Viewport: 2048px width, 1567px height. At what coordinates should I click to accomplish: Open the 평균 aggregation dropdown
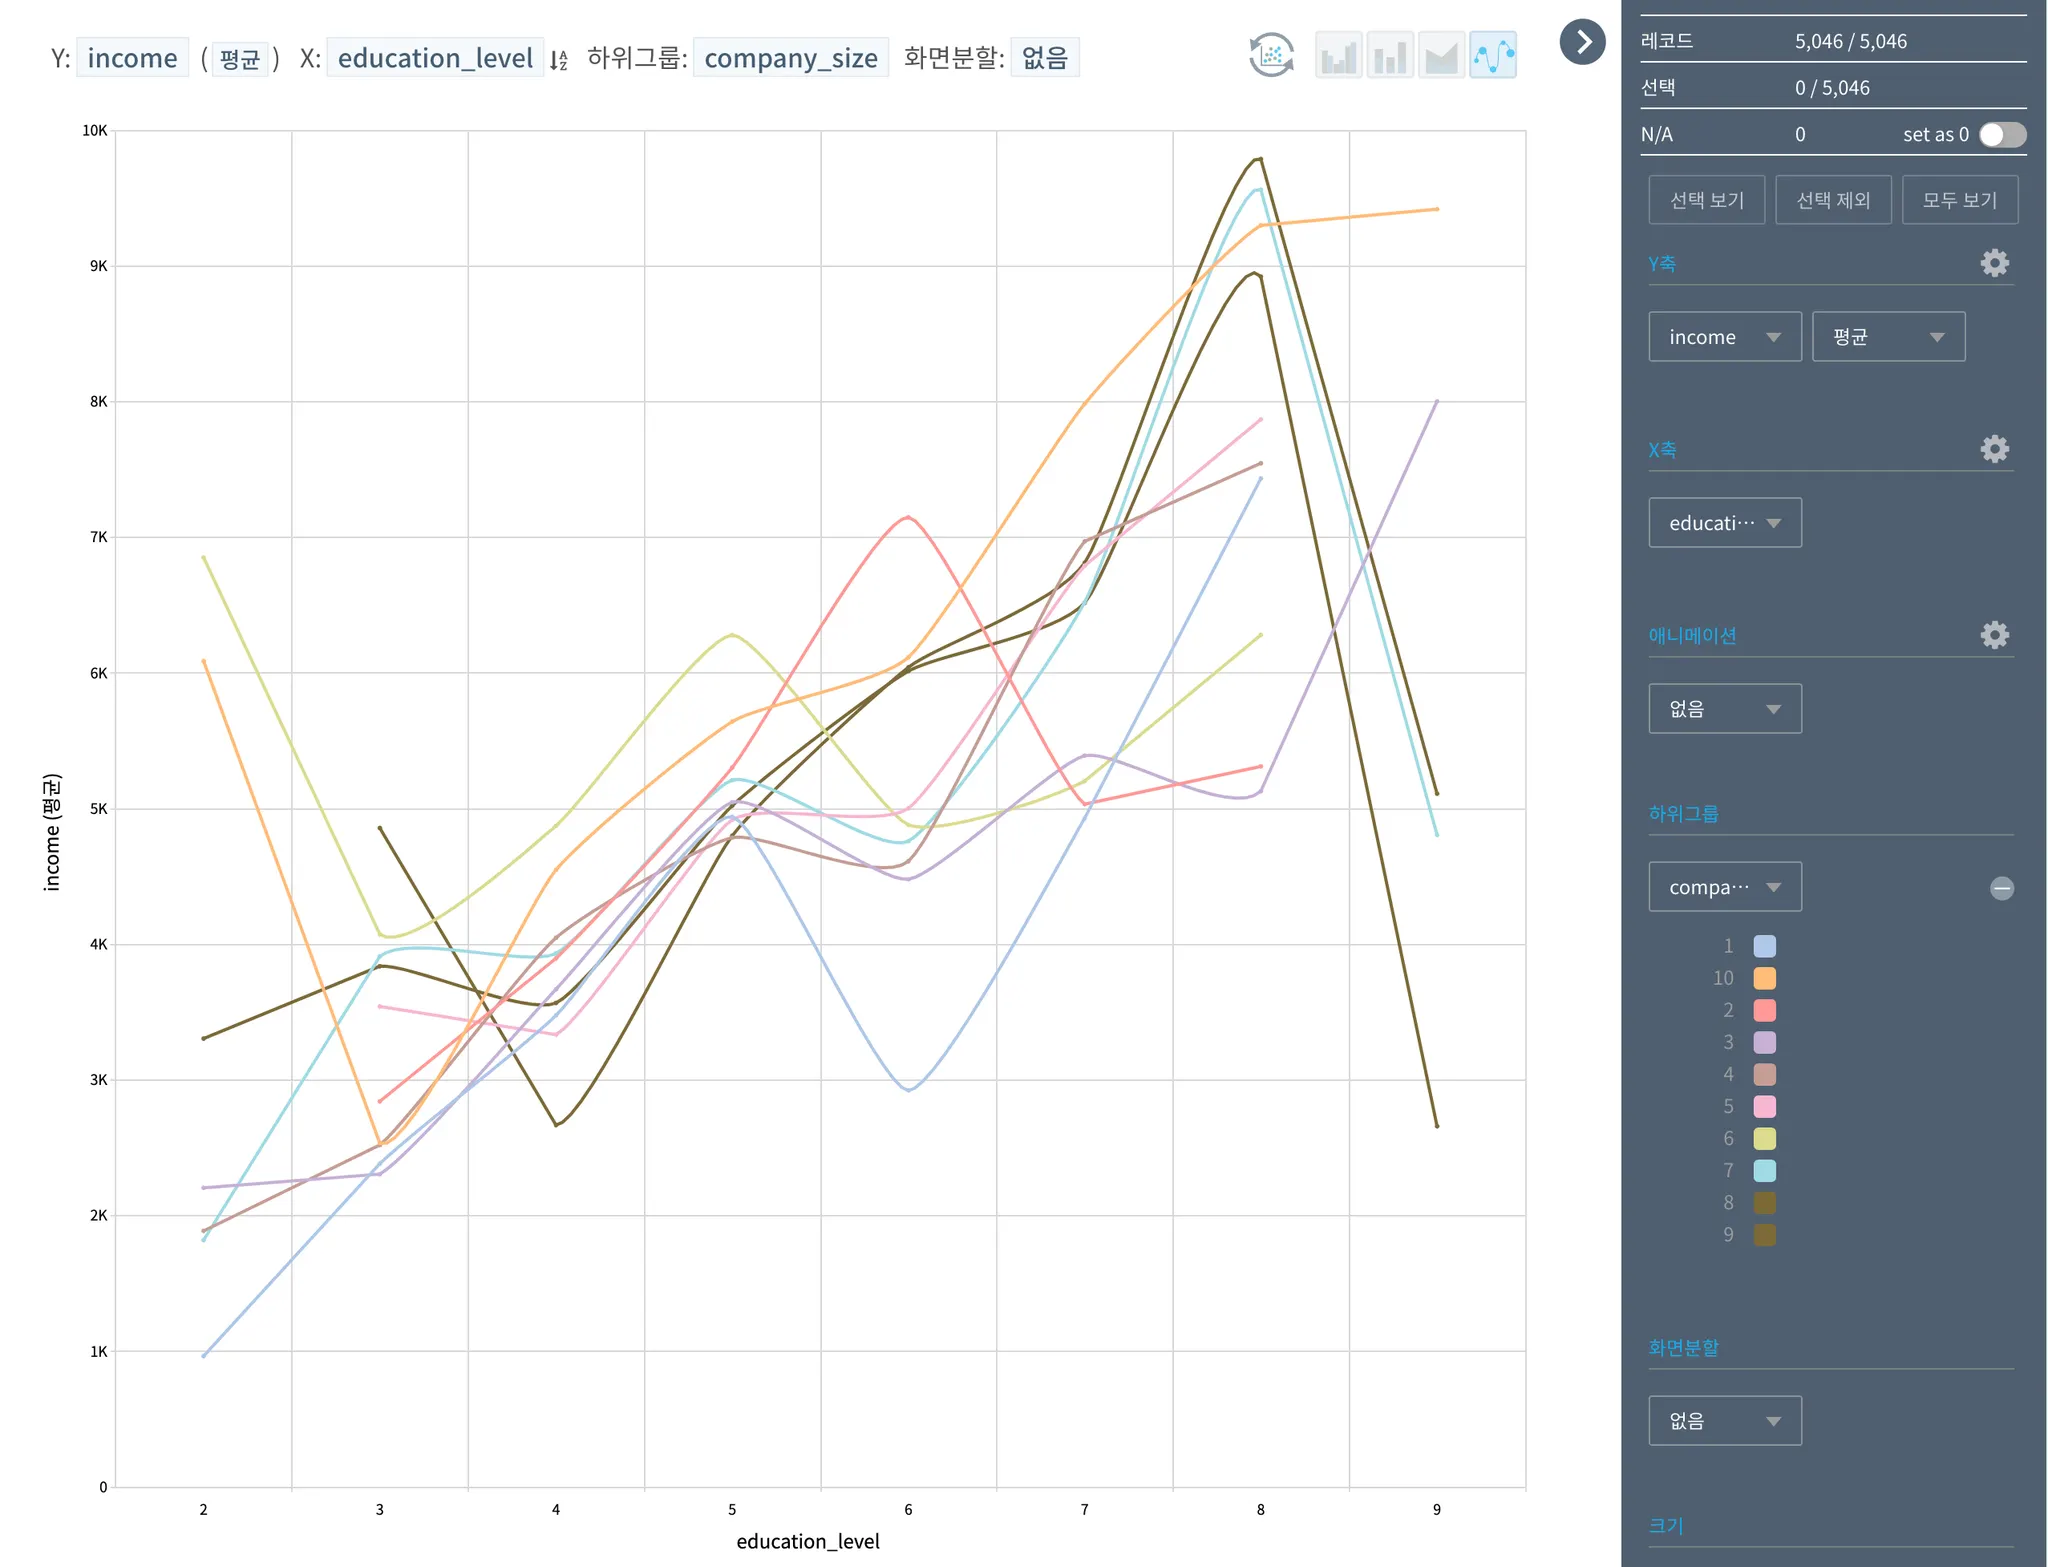(1888, 337)
